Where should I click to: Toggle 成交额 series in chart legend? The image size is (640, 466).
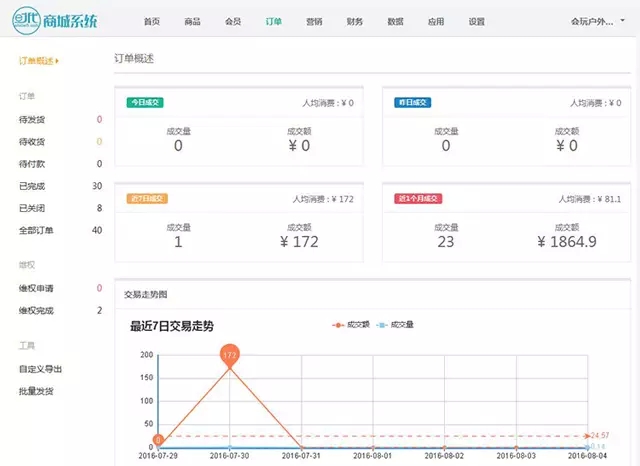[351, 325]
